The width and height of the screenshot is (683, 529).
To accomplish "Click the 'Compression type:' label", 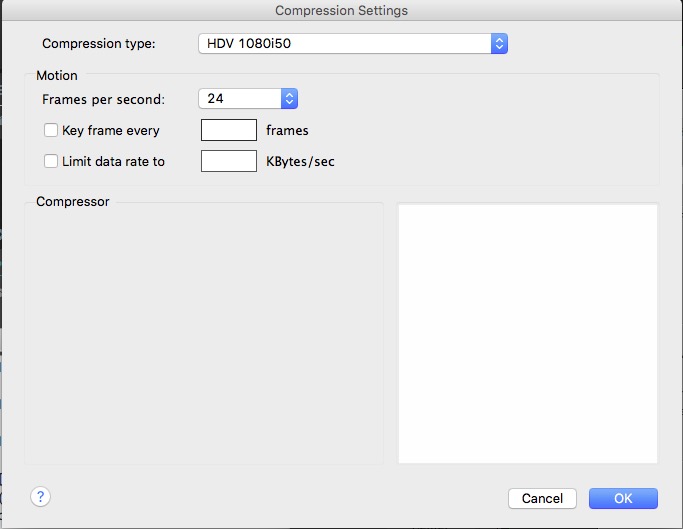I will [x=98, y=44].
